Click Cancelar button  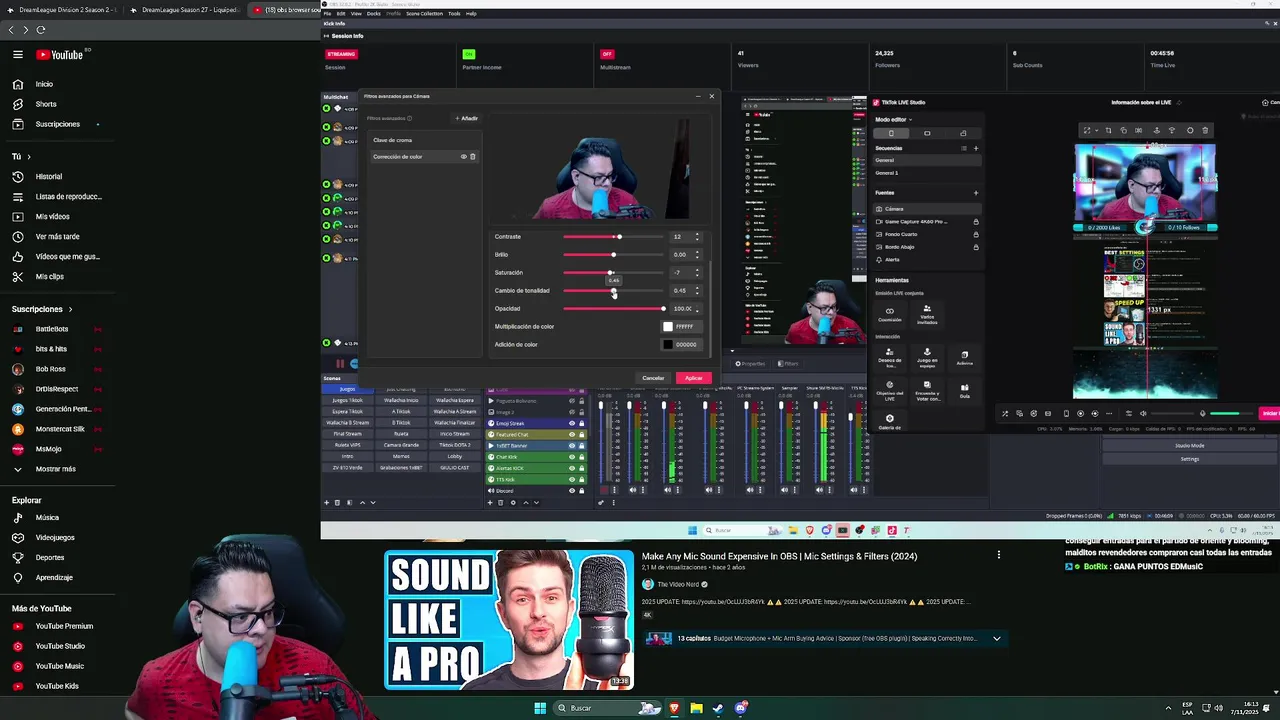(x=653, y=378)
